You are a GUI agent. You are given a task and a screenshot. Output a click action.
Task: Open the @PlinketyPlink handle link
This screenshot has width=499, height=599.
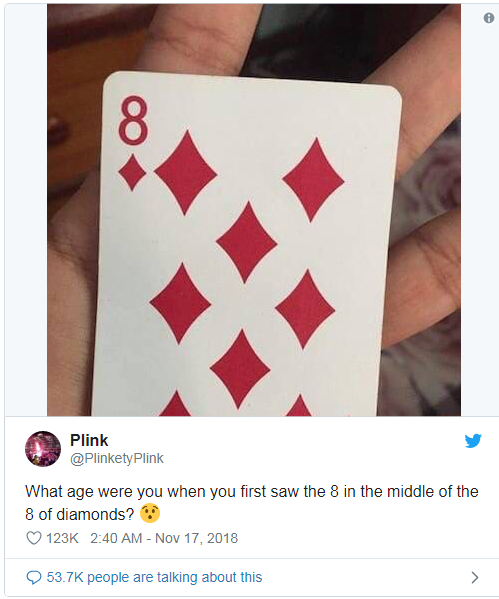117,458
